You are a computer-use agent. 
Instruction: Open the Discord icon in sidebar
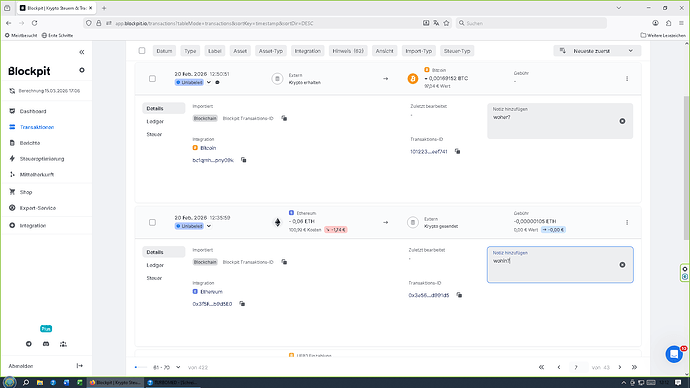46,344
